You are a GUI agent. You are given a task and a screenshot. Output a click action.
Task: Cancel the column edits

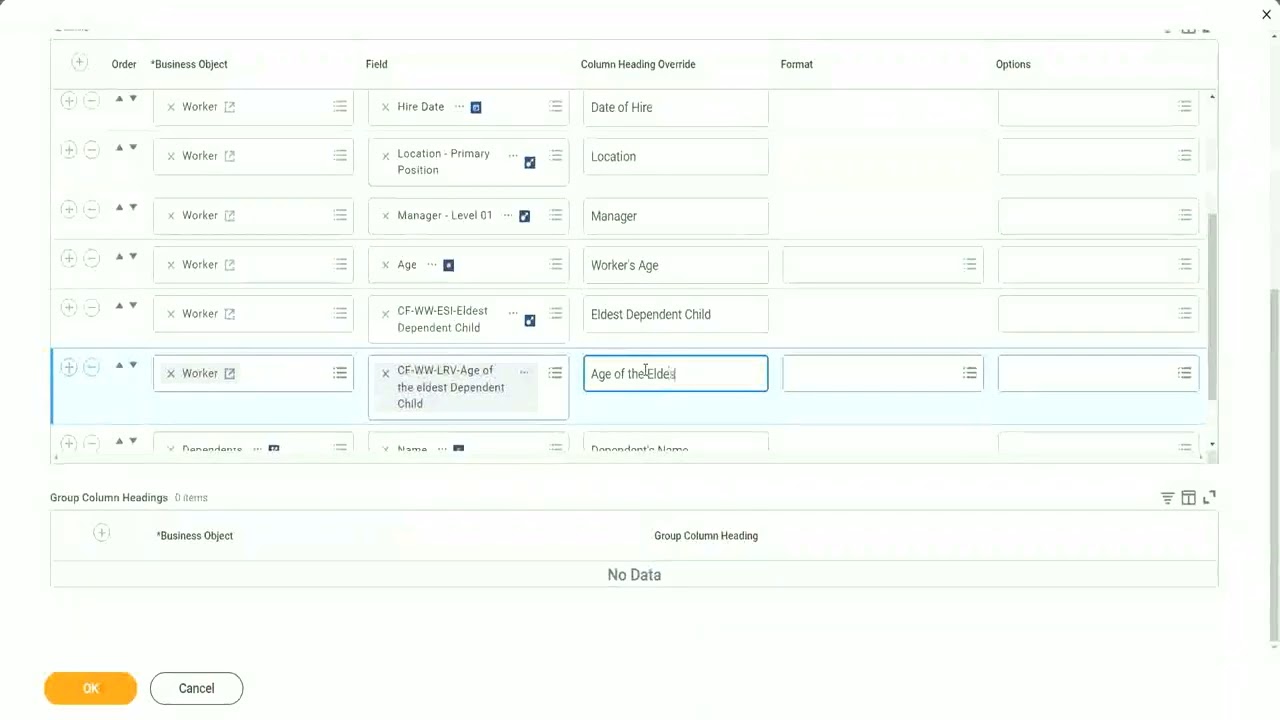[196, 688]
